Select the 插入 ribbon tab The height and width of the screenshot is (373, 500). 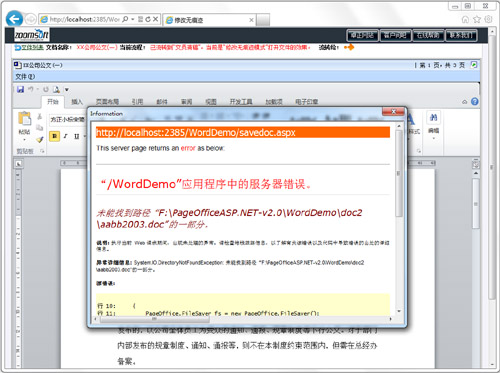77,102
